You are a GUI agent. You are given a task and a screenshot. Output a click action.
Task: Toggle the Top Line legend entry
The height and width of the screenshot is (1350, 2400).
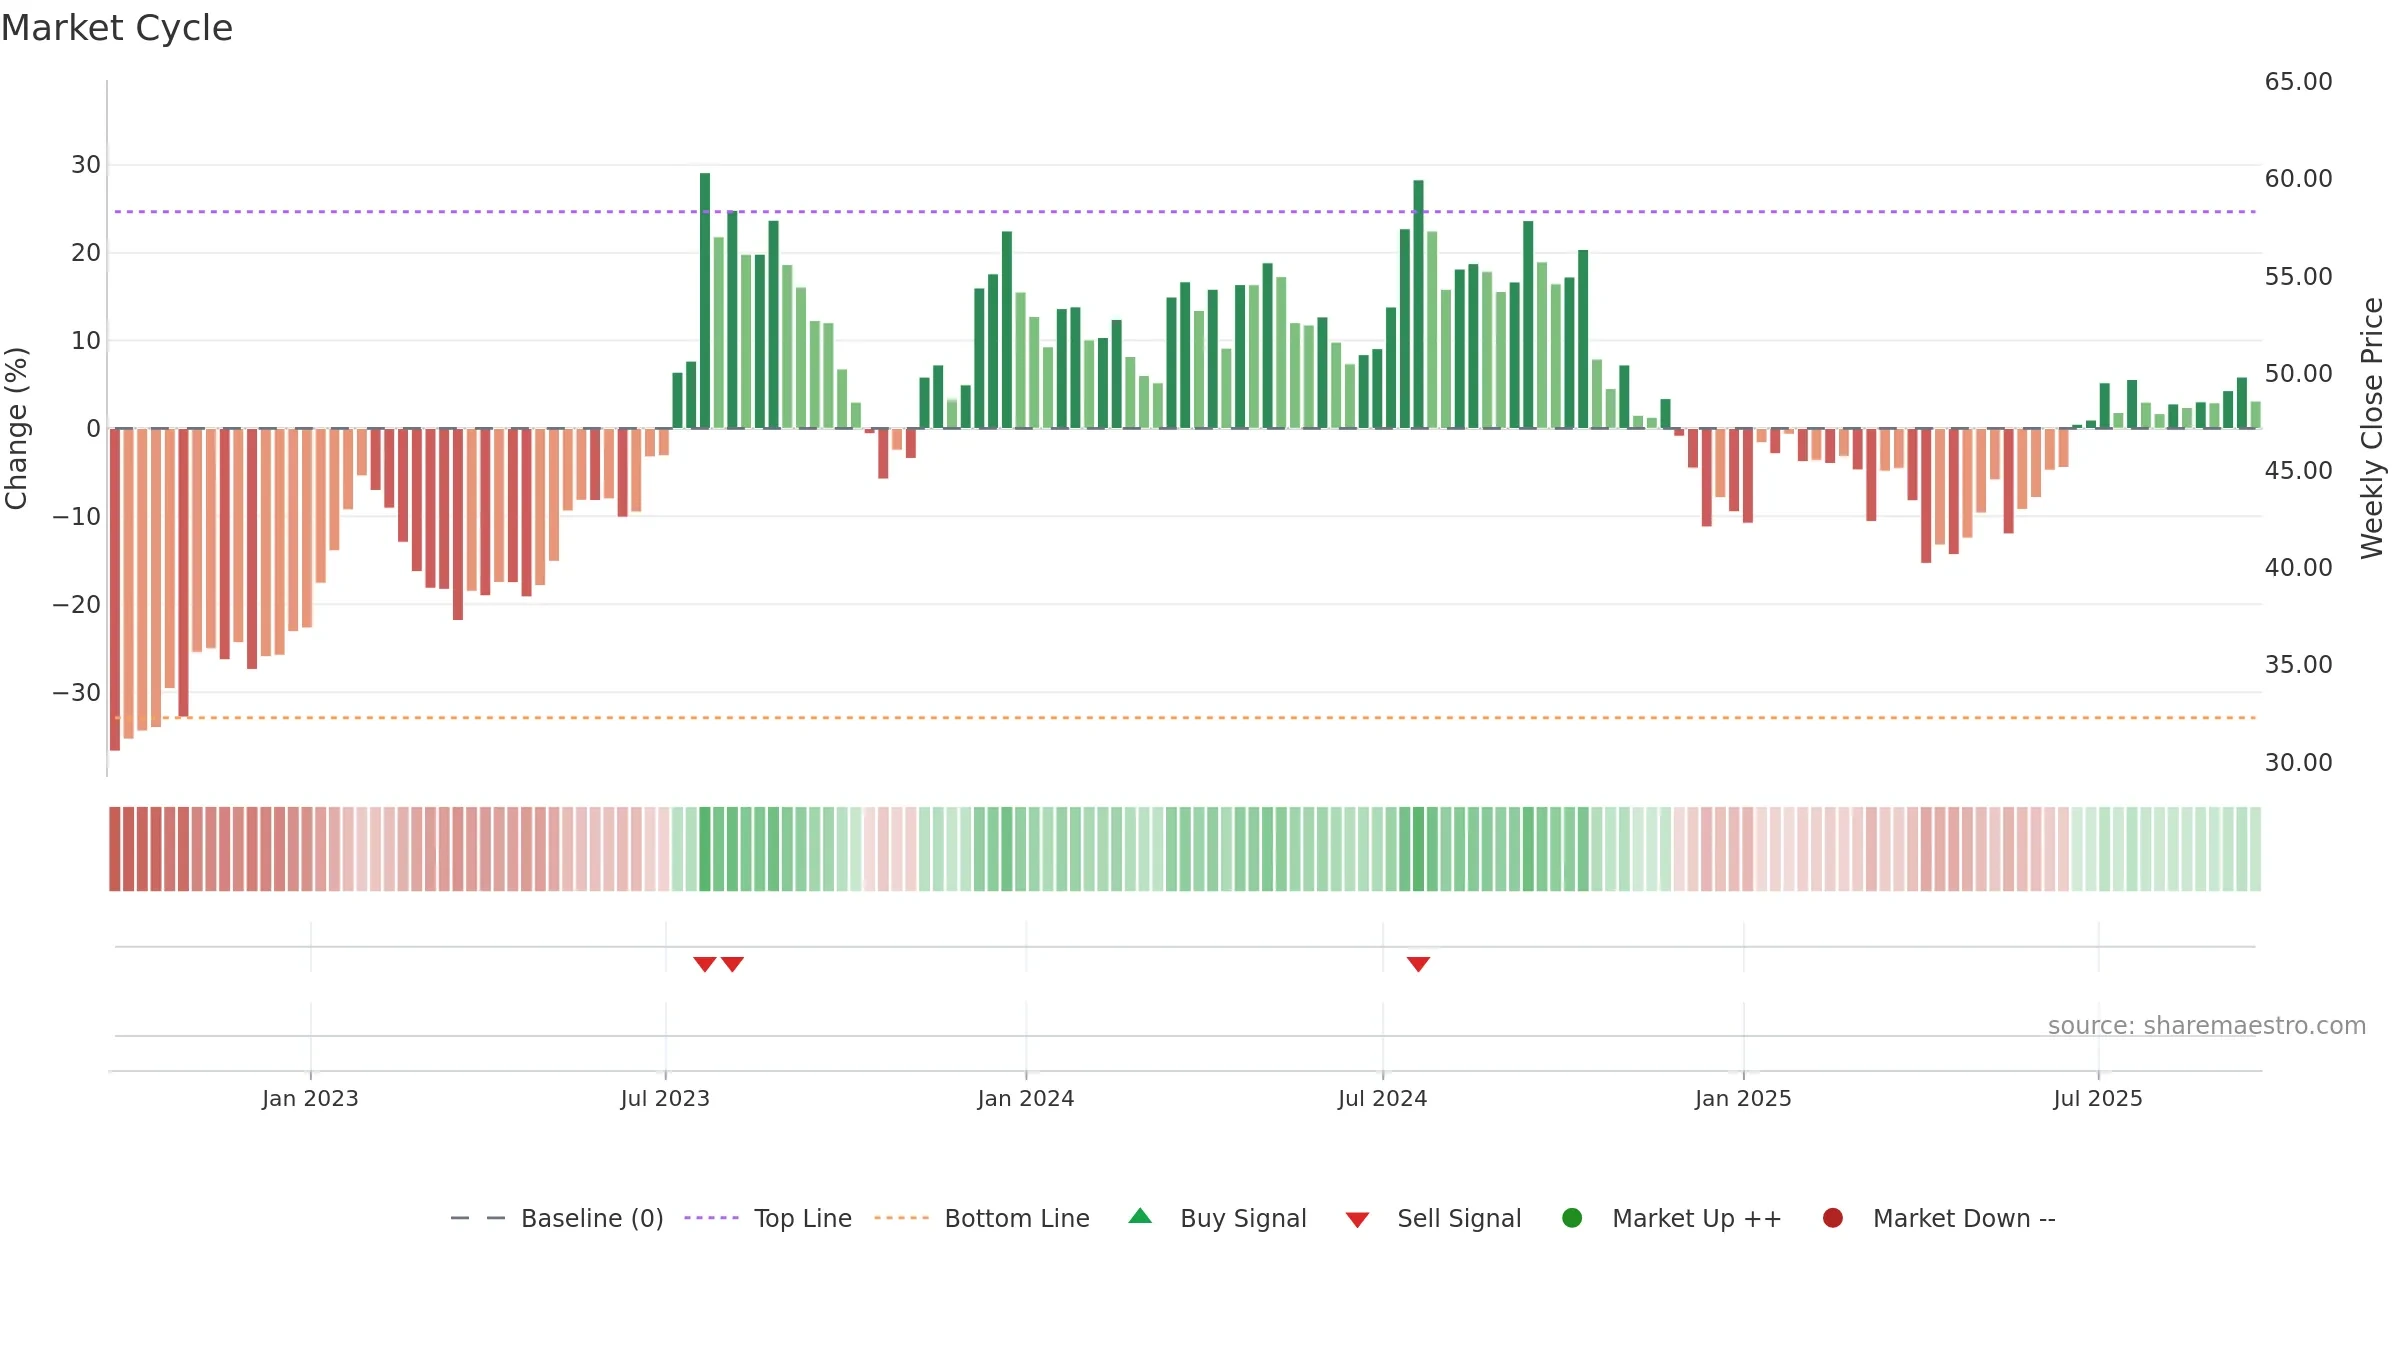(768, 1218)
